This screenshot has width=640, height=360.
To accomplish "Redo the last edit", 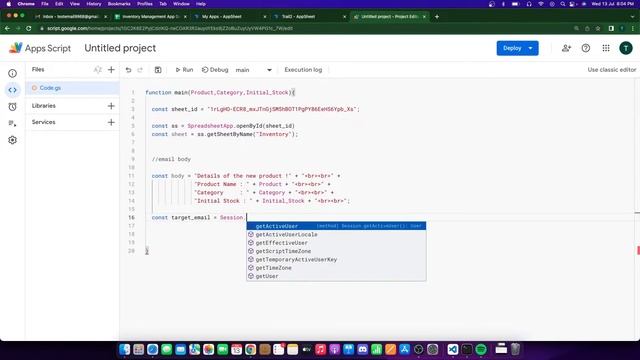I will point(140,70).
